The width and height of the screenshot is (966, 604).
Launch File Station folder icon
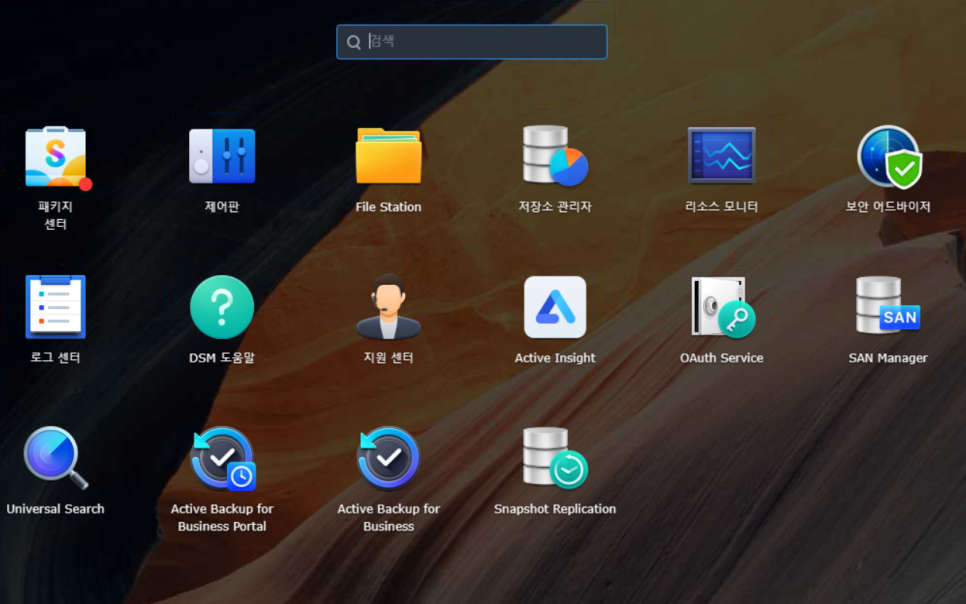pos(388,156)
